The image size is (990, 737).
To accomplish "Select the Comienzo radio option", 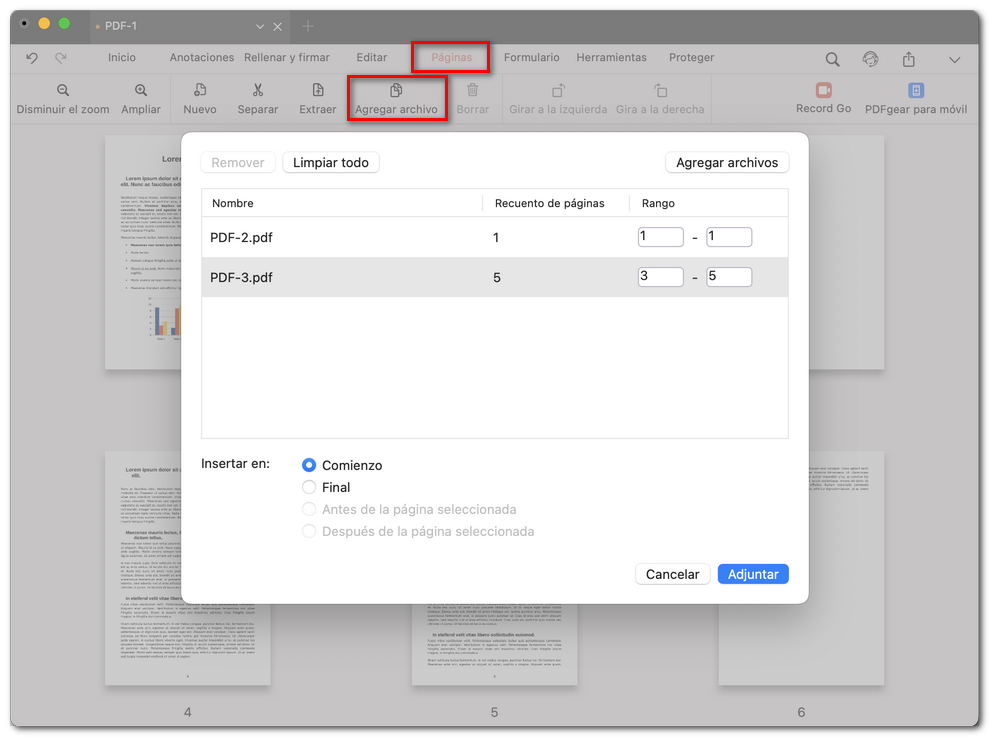I will (x=309, y=465).
